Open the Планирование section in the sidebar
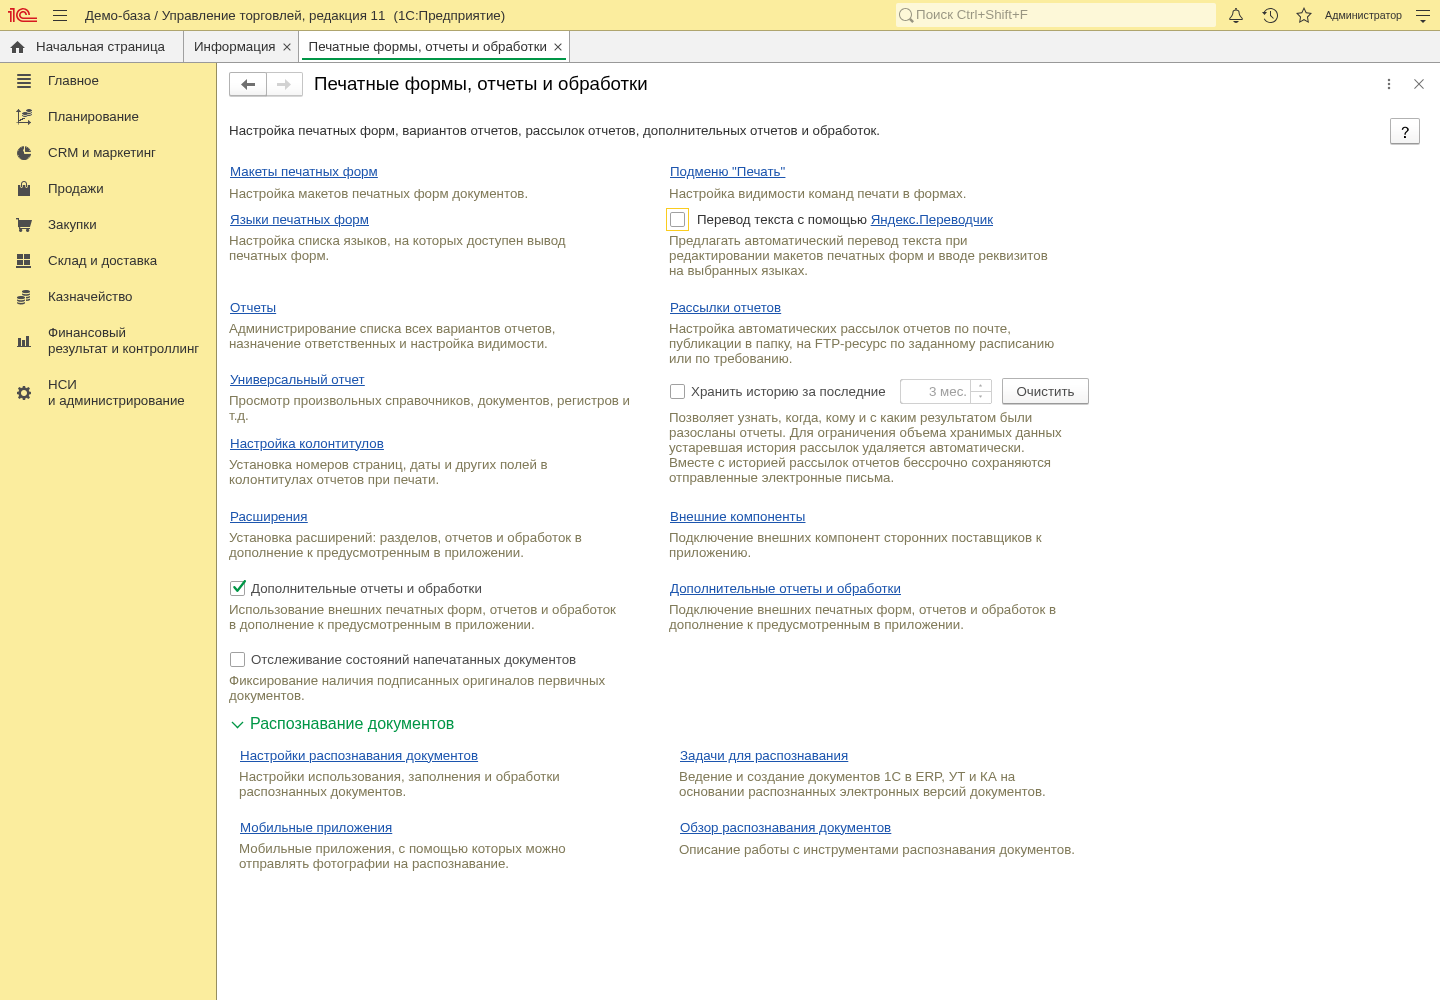Screen dimensions: 1440x1000 click(x=108, y=117)
